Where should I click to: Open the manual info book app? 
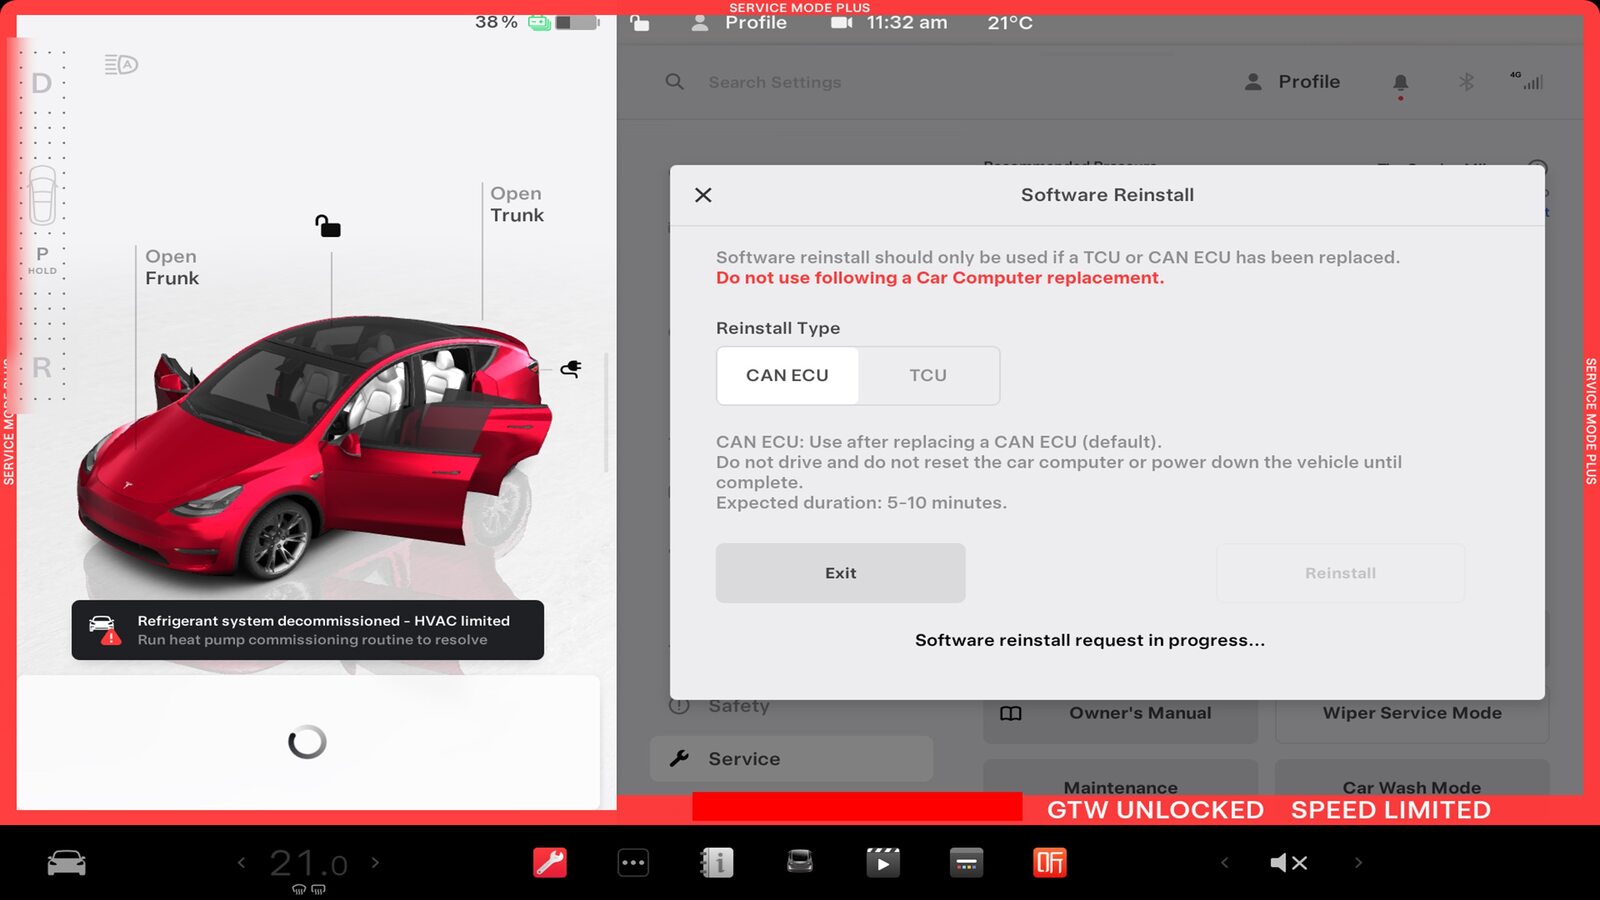click(717, 862)
